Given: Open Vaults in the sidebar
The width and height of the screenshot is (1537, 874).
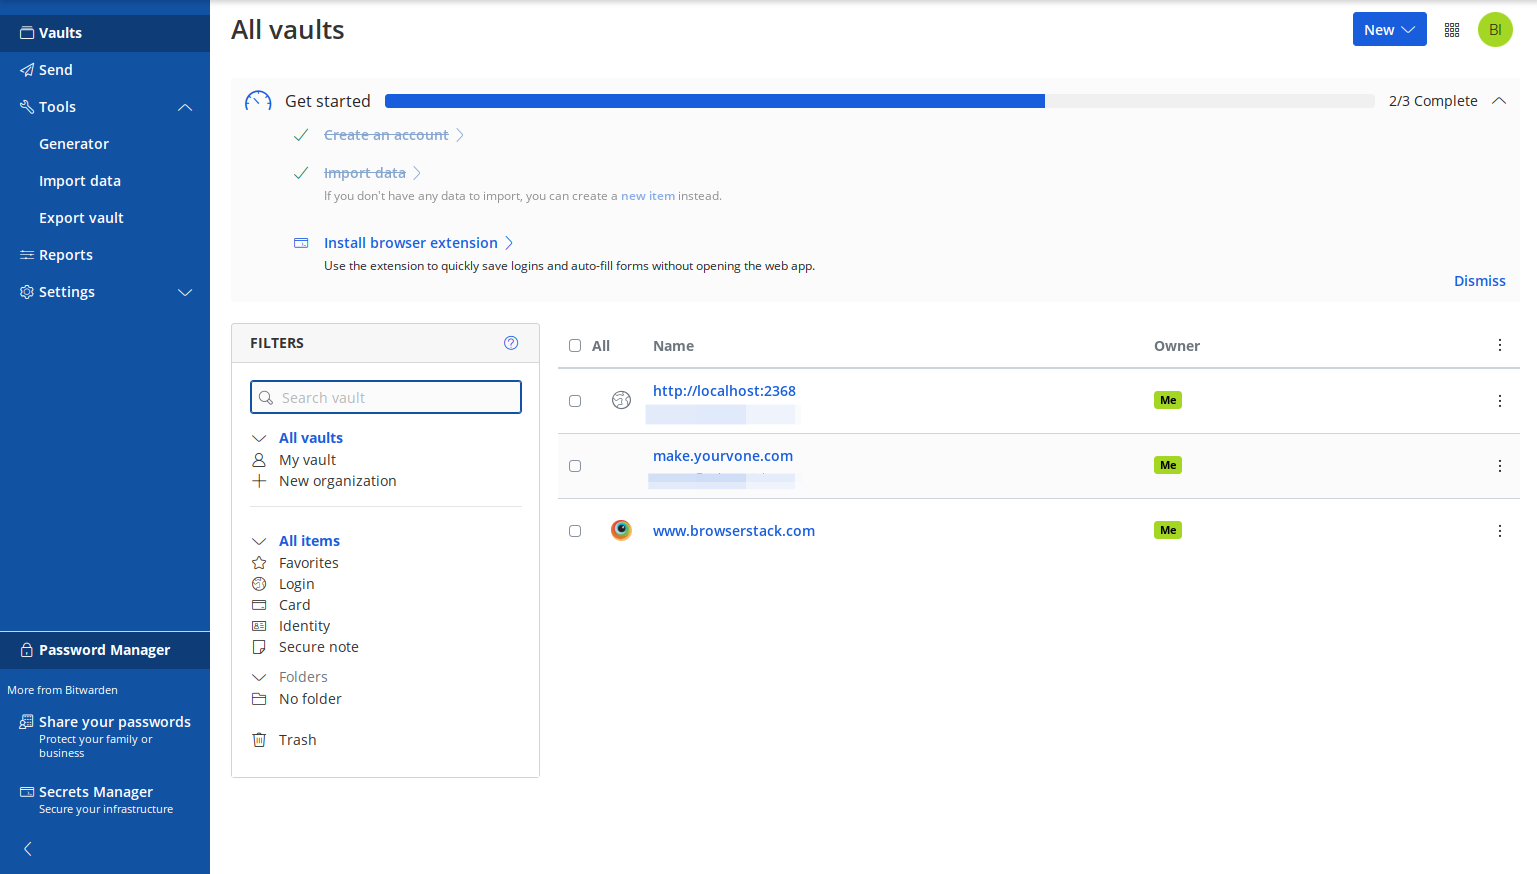Looking at the screenshot, I should click(105, 33).
